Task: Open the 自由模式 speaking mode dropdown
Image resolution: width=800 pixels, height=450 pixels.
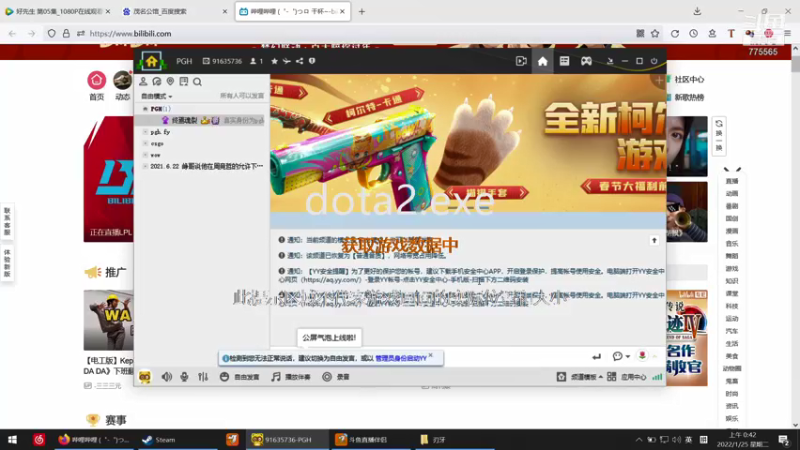Action: [x=157, y=96]
